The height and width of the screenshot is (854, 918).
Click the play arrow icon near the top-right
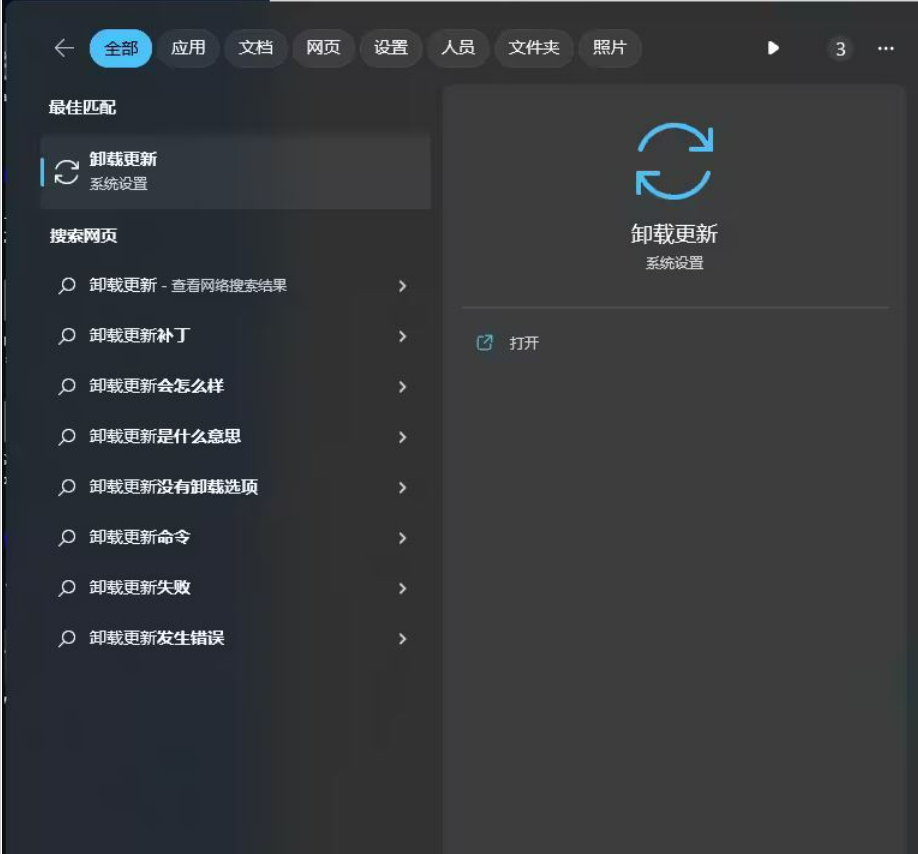click(x=773, y=47)
